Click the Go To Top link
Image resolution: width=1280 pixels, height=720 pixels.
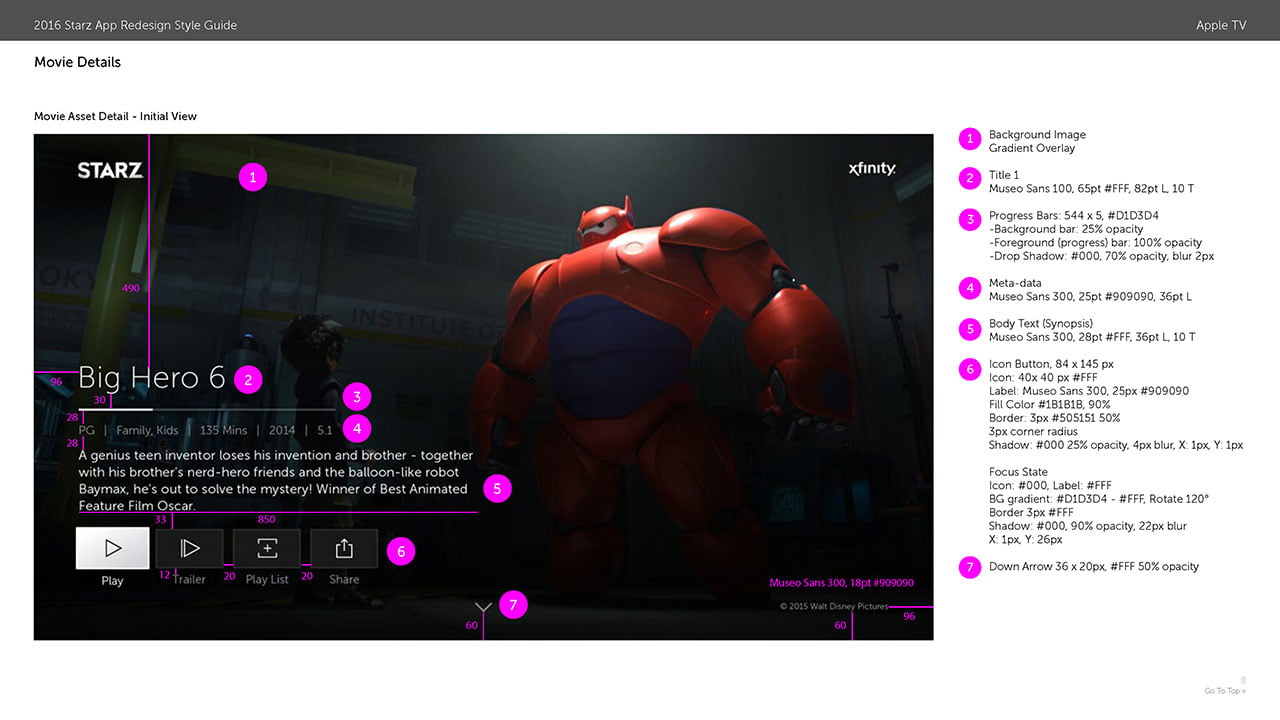click(x=1225, y=691)
